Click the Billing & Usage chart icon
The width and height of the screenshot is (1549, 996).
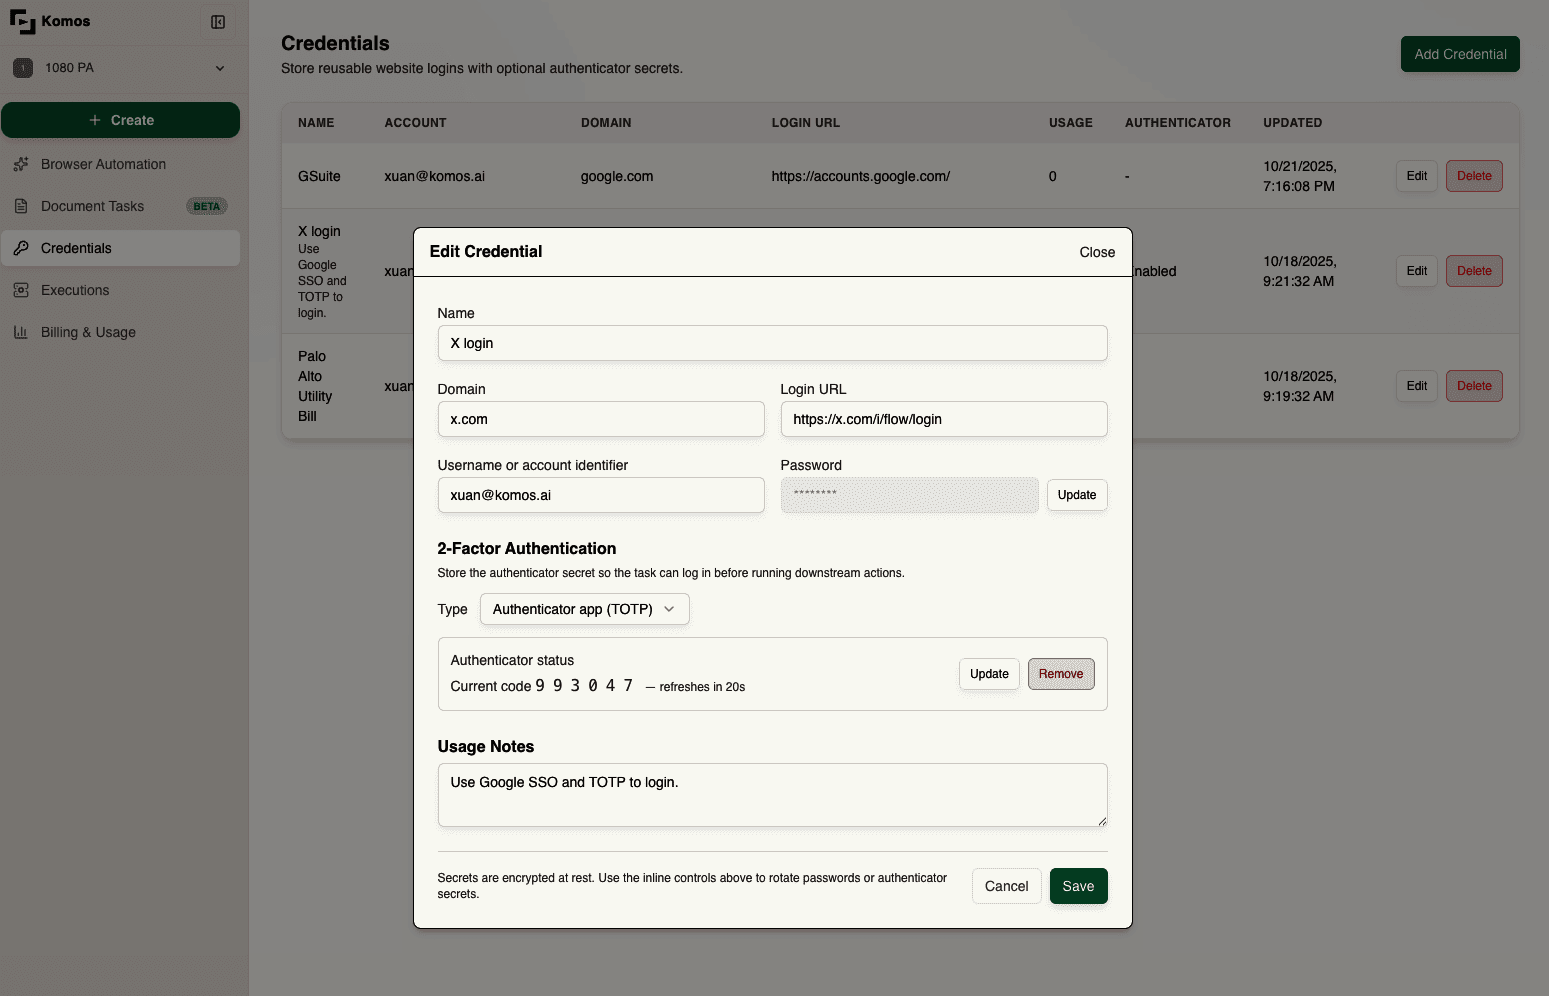[x=21, y=332]
